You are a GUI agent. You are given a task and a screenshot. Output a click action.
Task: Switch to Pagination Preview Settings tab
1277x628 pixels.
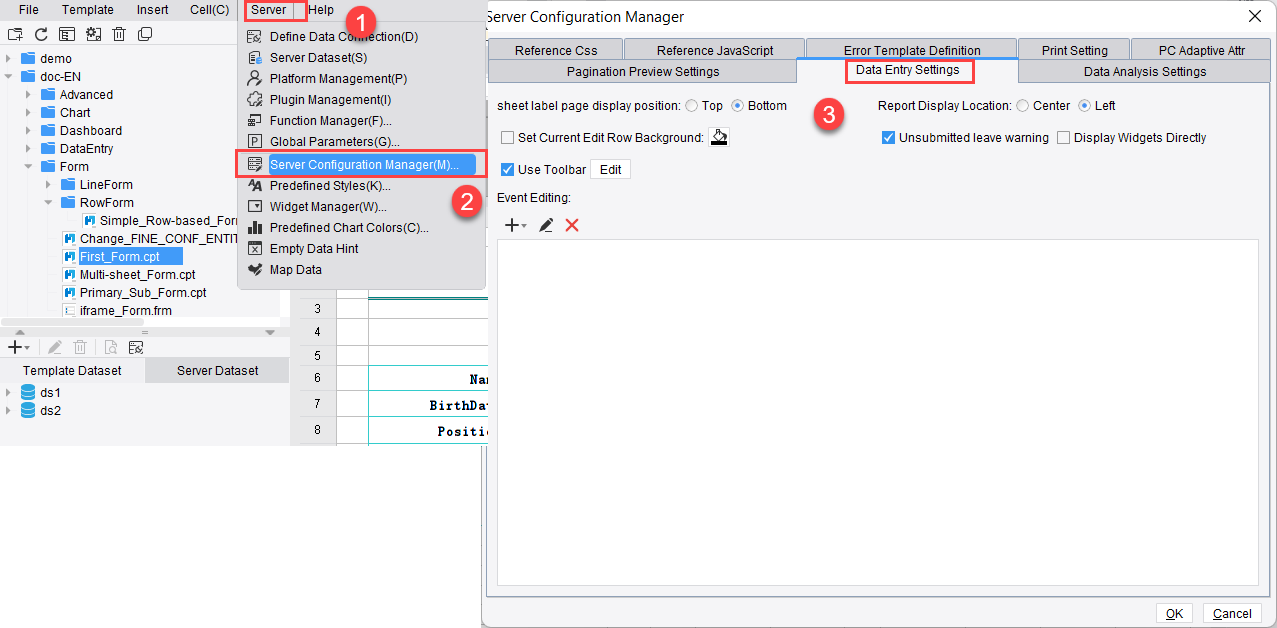point(643,72)
